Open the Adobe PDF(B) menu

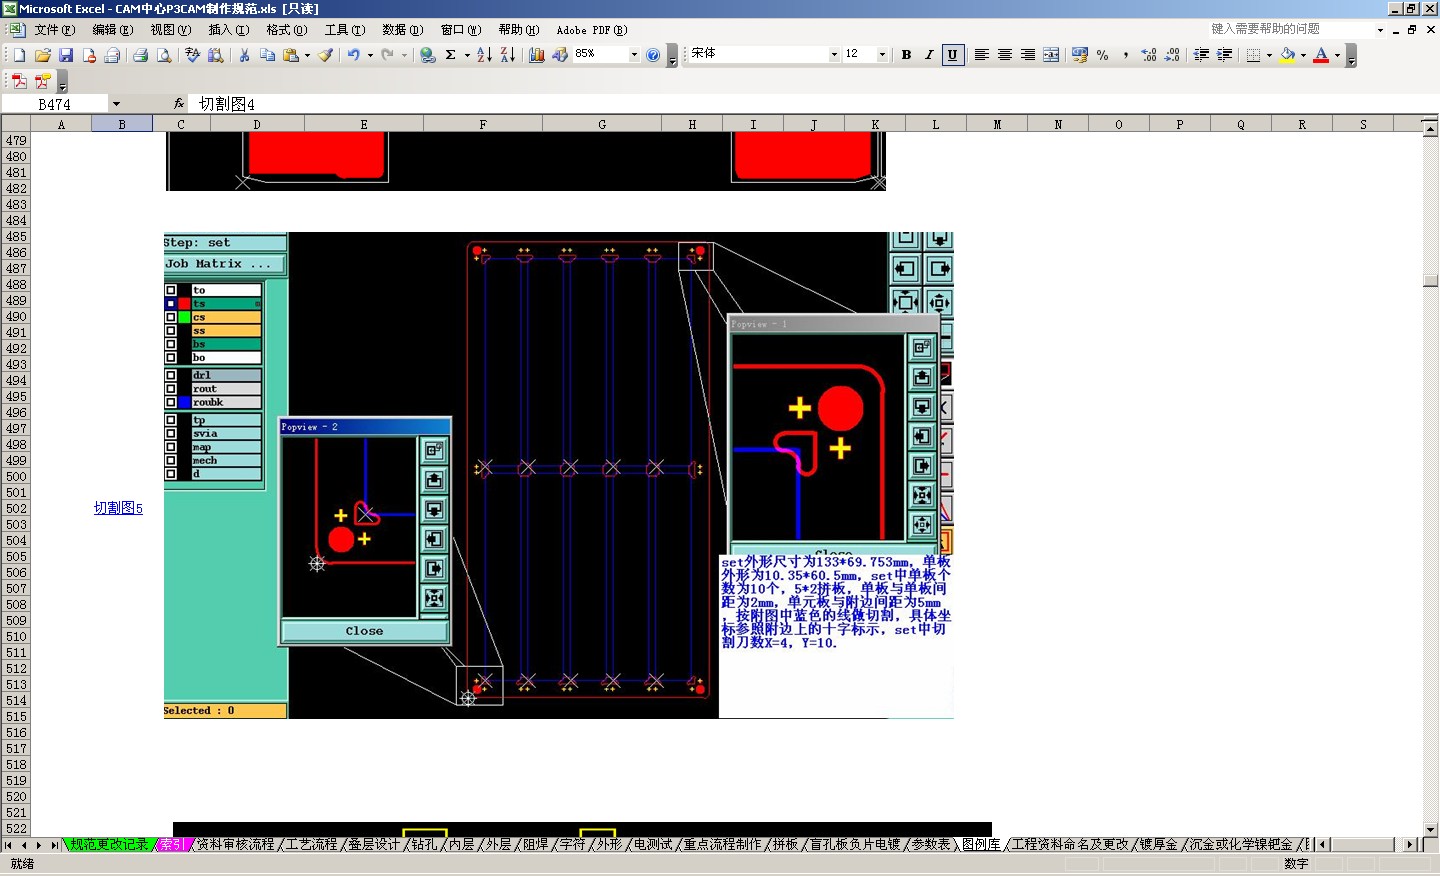592,30
